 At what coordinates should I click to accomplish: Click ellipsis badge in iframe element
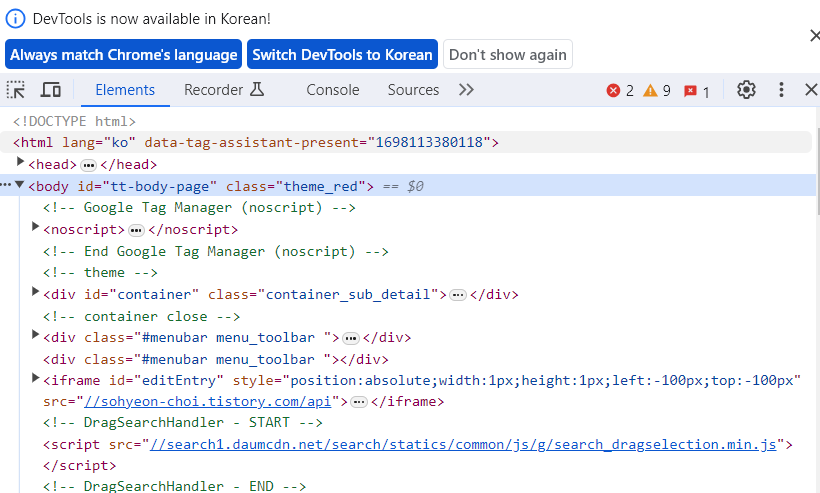click(359, 403)
